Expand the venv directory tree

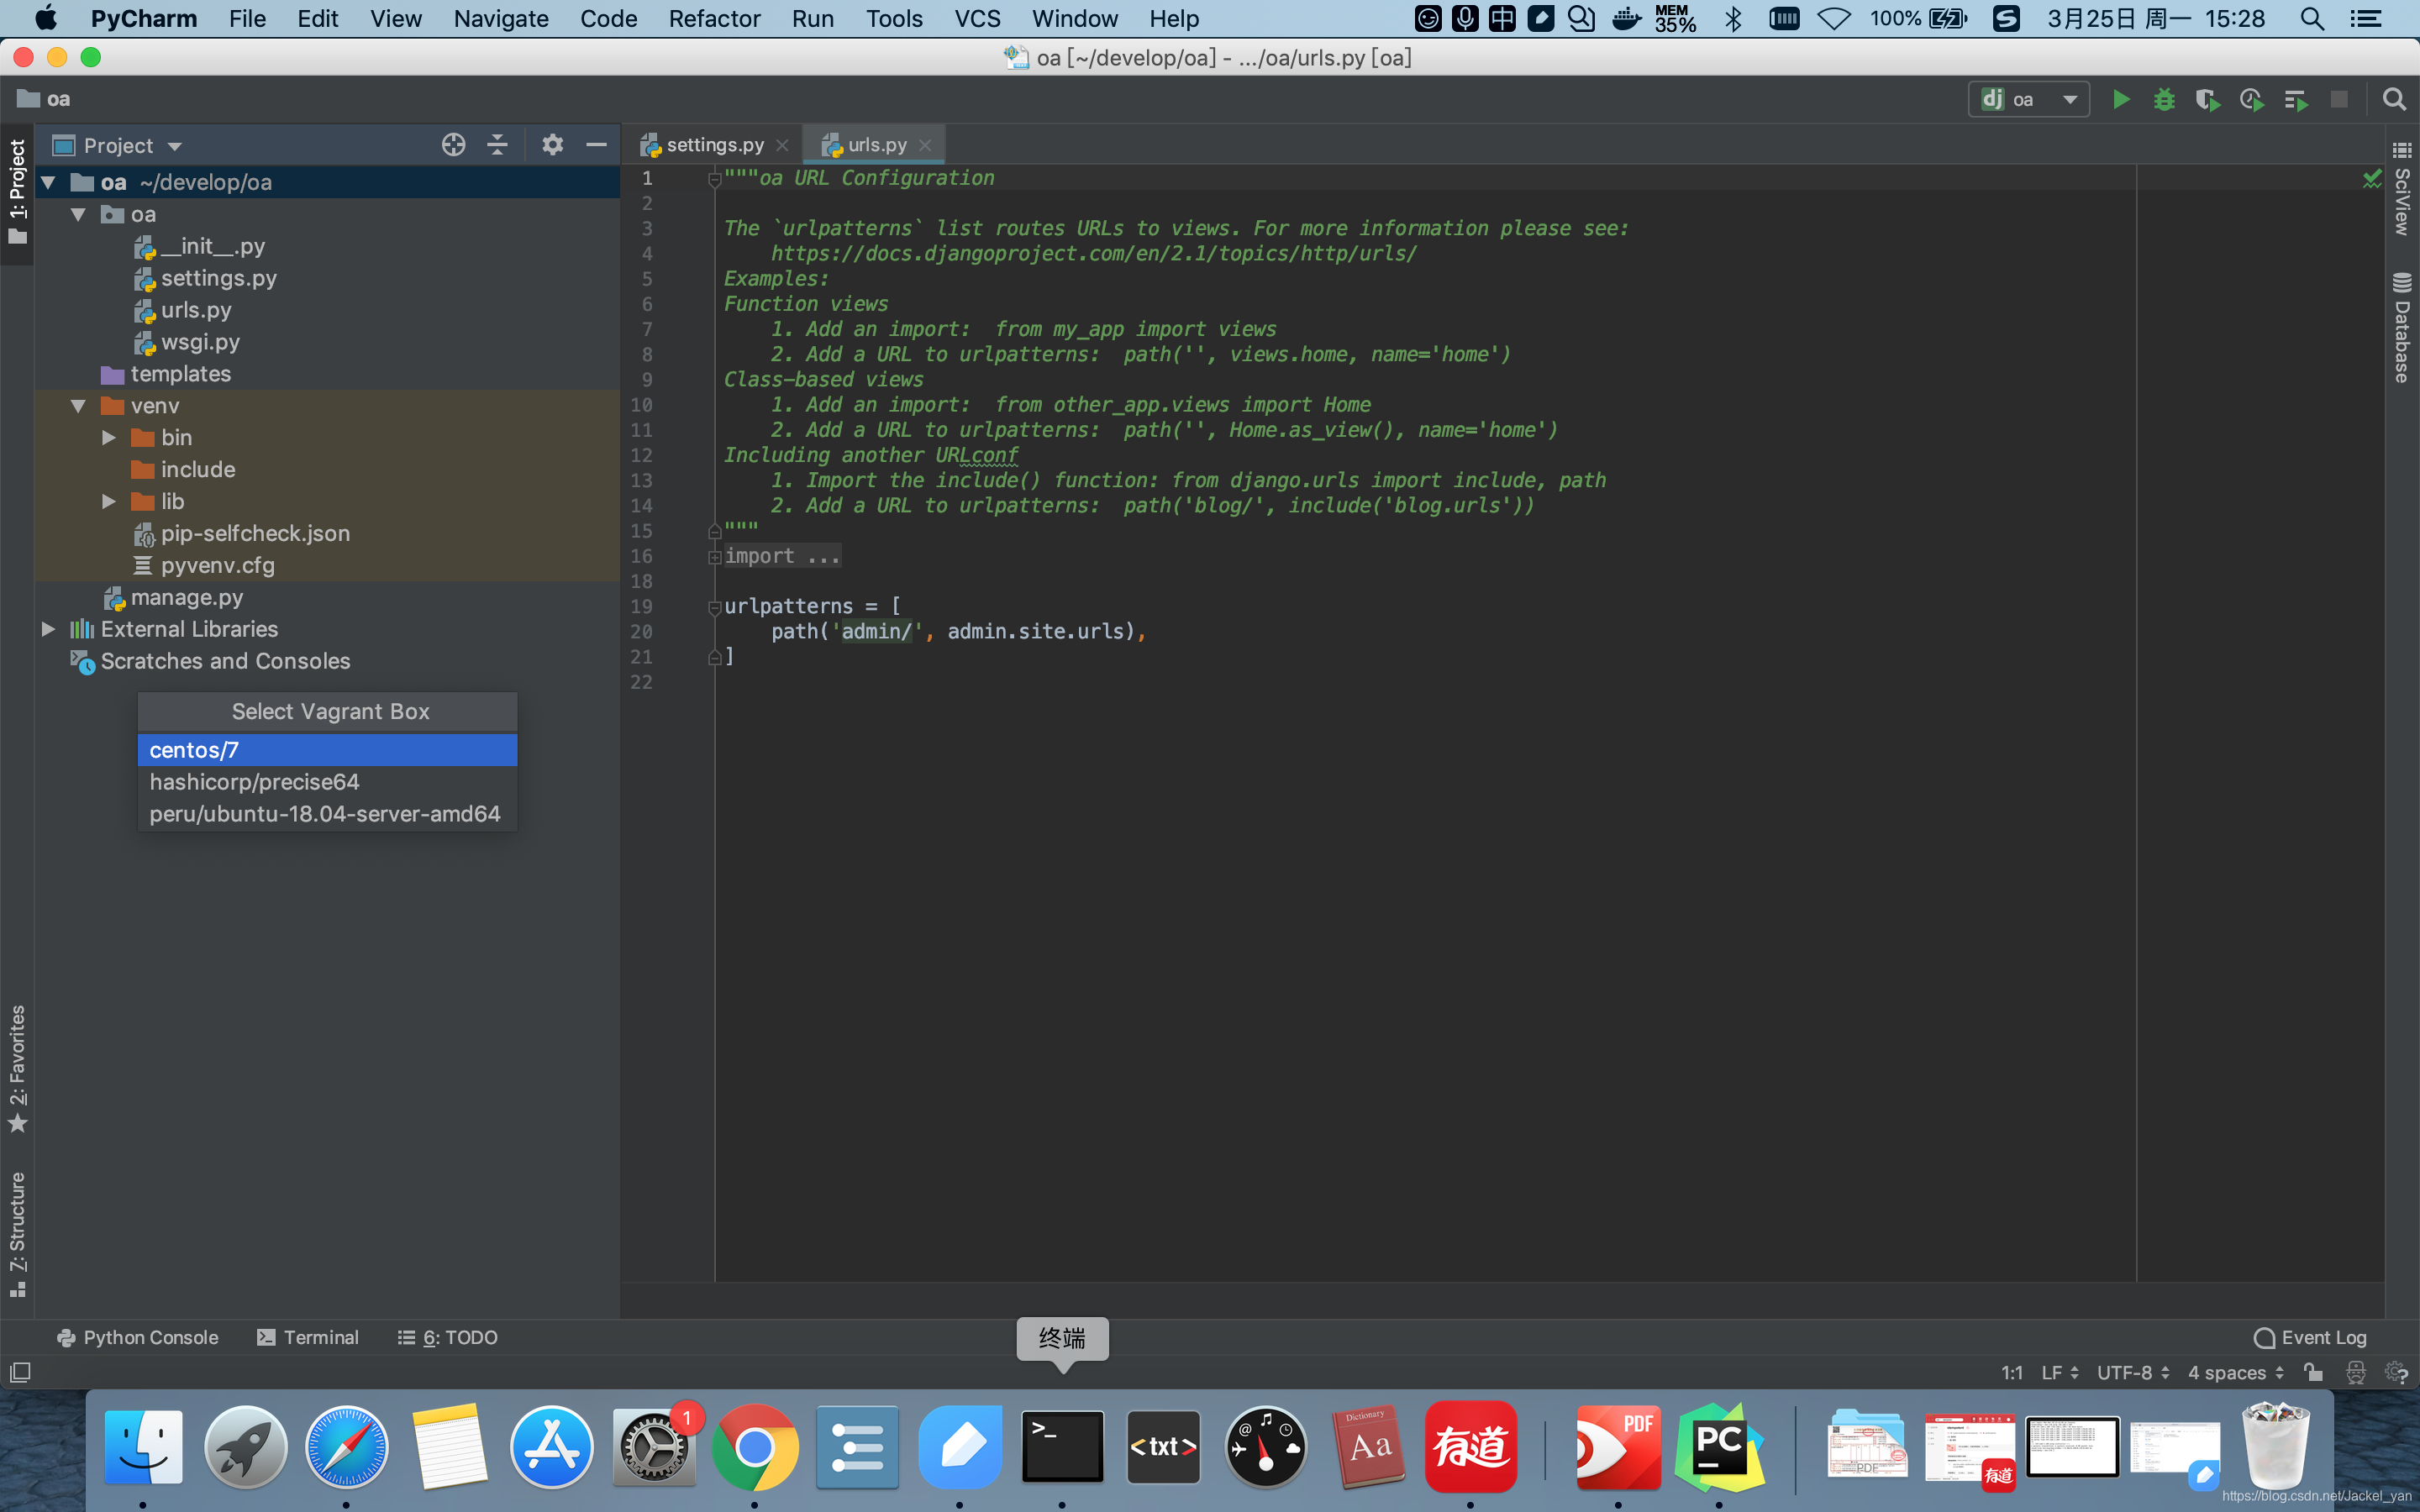click(x=78, y=406)
